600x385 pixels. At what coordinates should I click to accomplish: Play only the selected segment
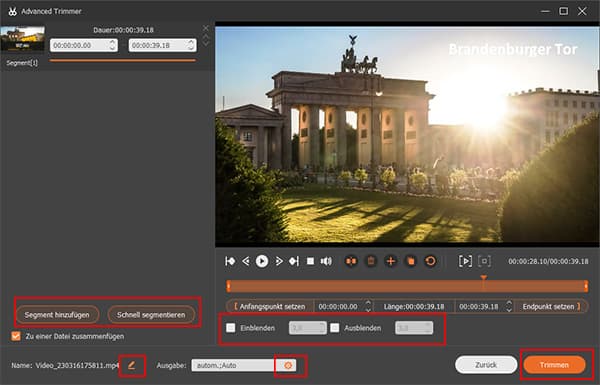(x=465, y=261)
